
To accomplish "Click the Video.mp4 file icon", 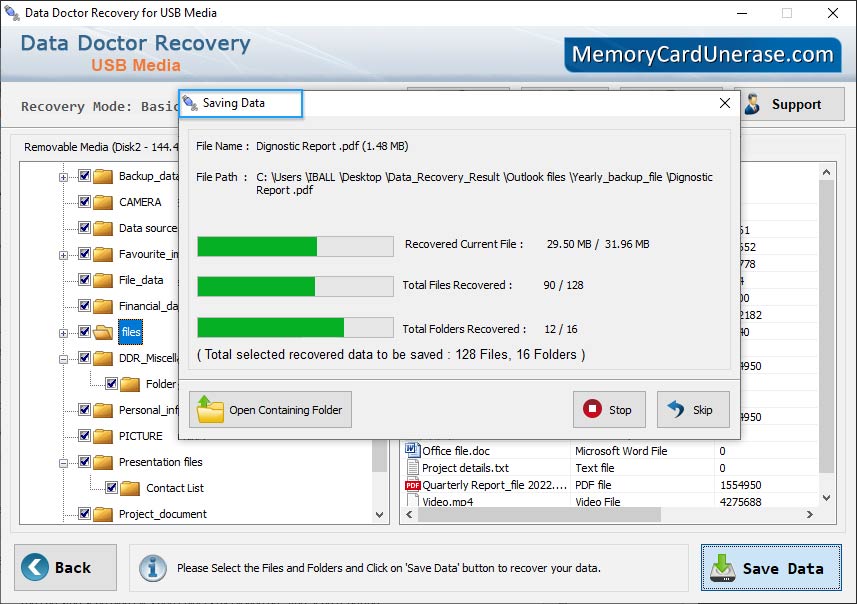I will pos(413,501).
